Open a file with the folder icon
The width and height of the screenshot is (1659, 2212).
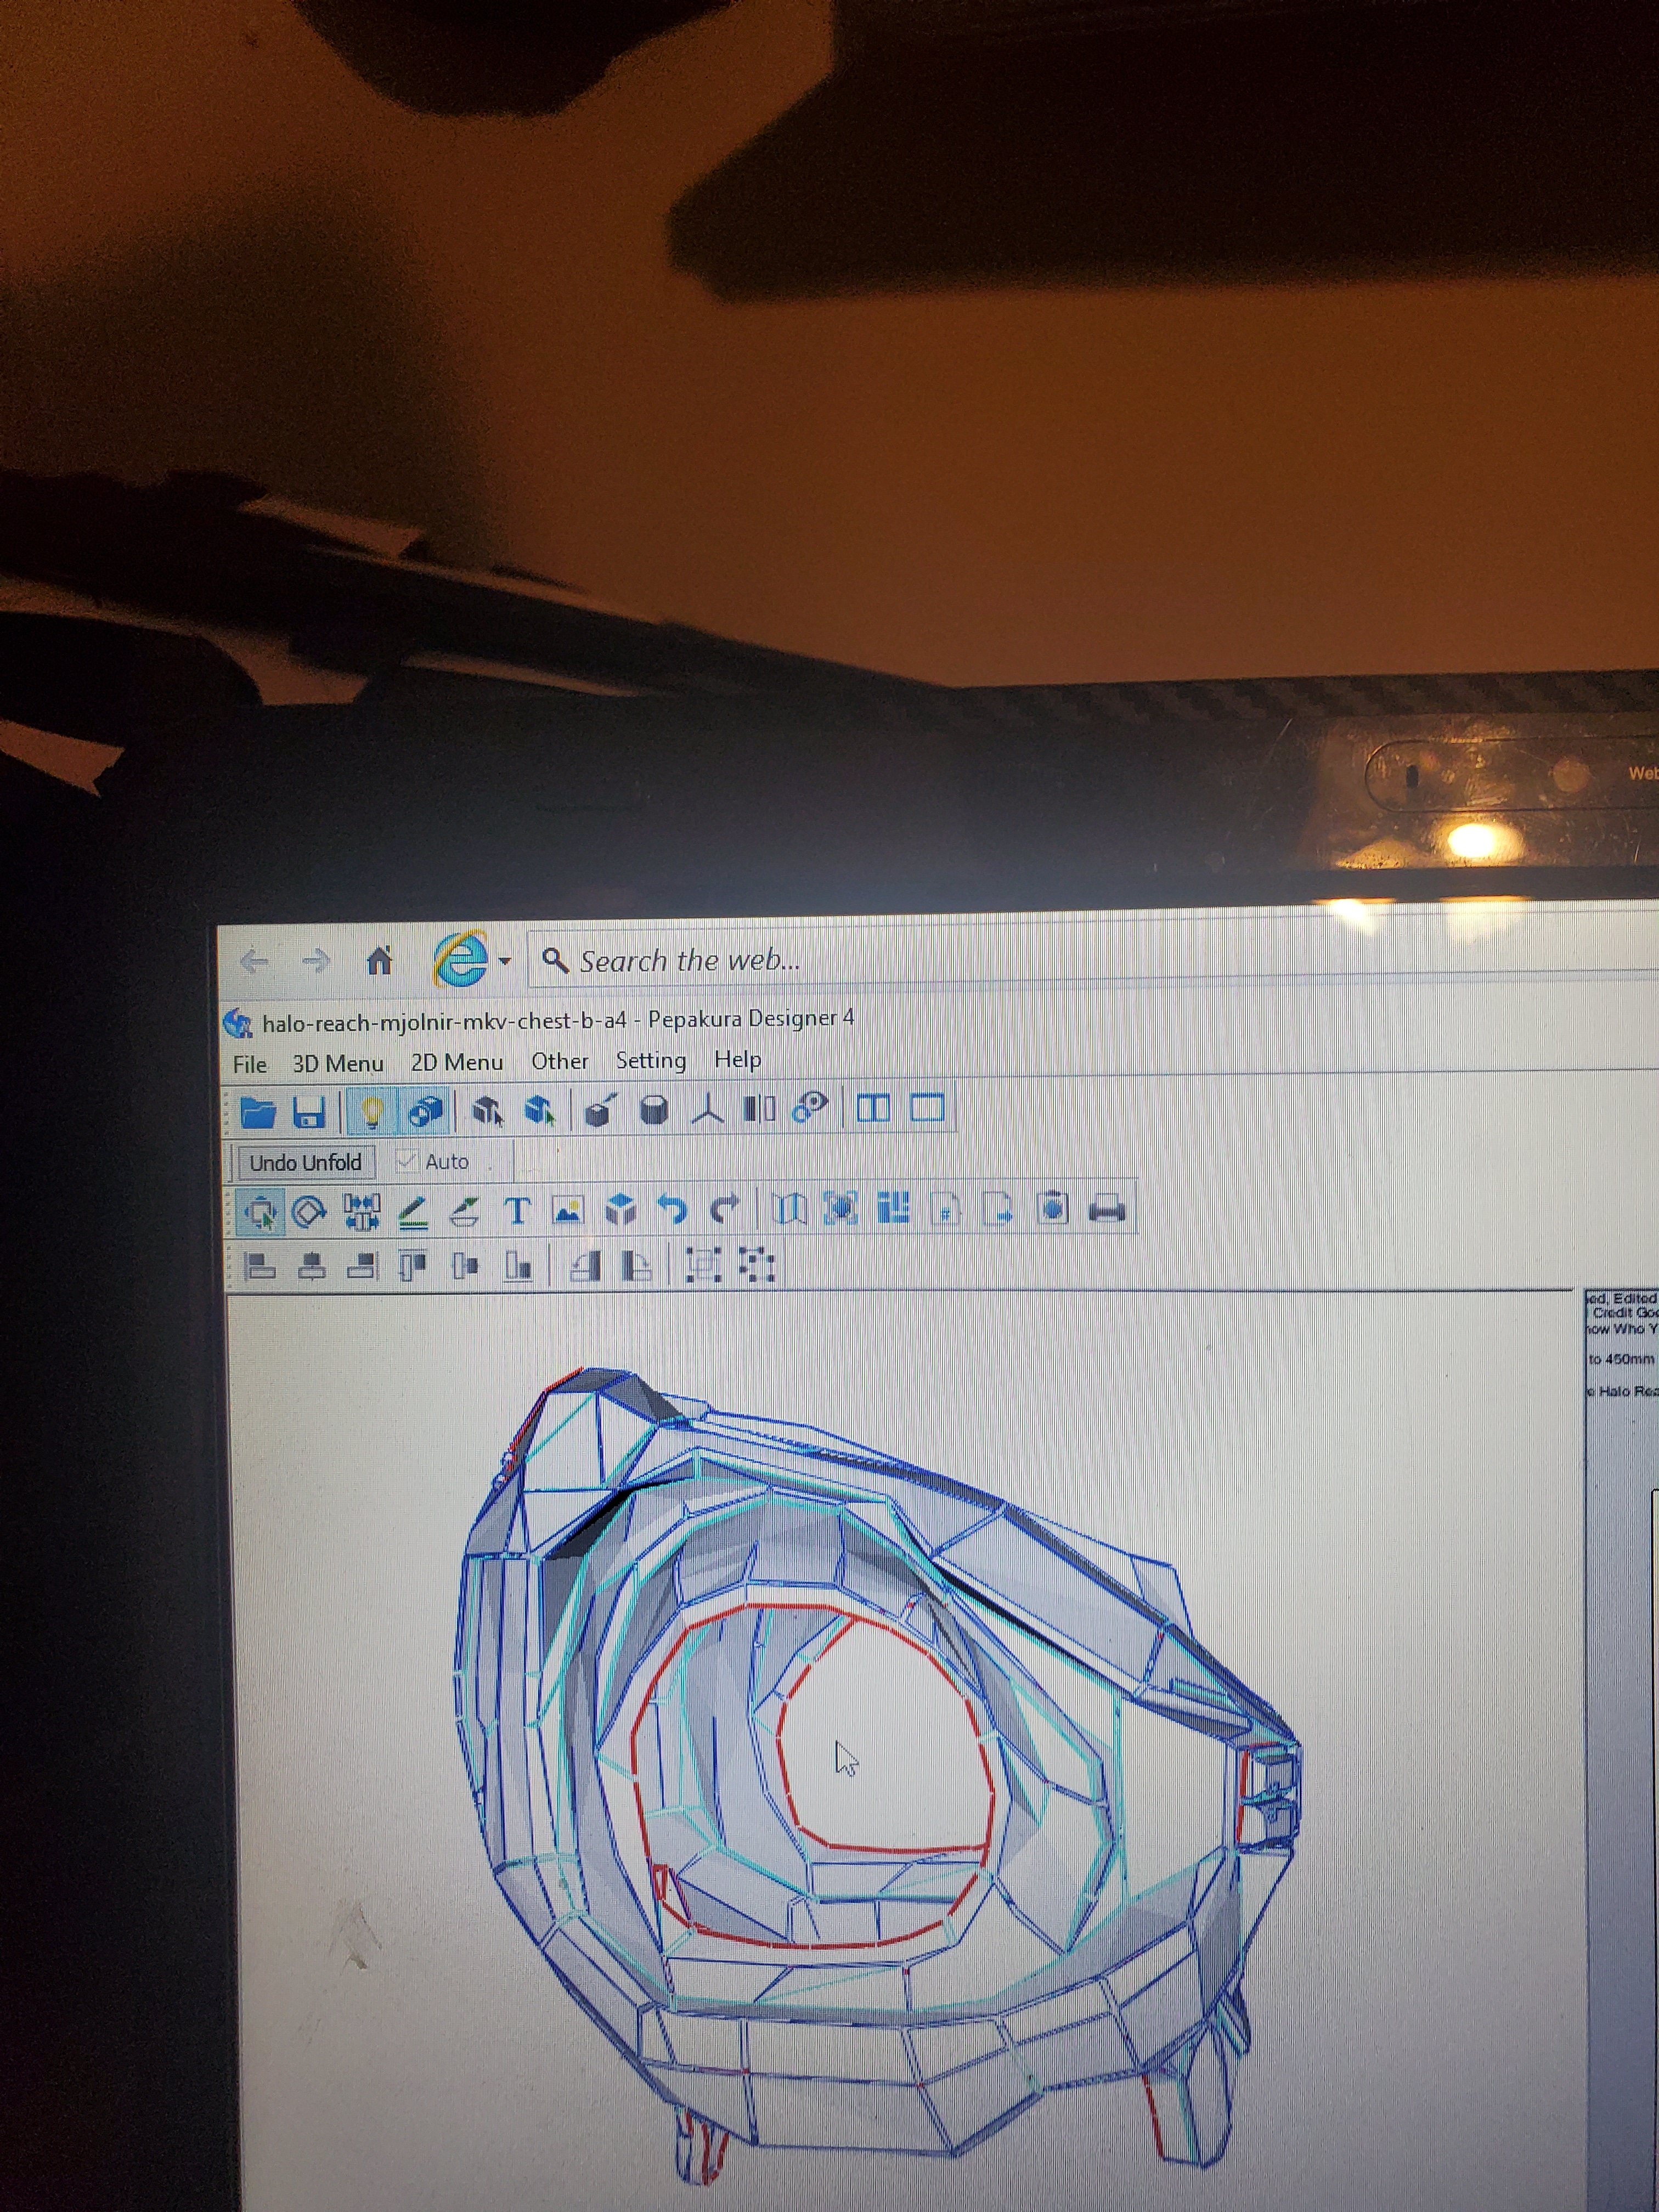pyautogui.click(x=259, y=1113)
